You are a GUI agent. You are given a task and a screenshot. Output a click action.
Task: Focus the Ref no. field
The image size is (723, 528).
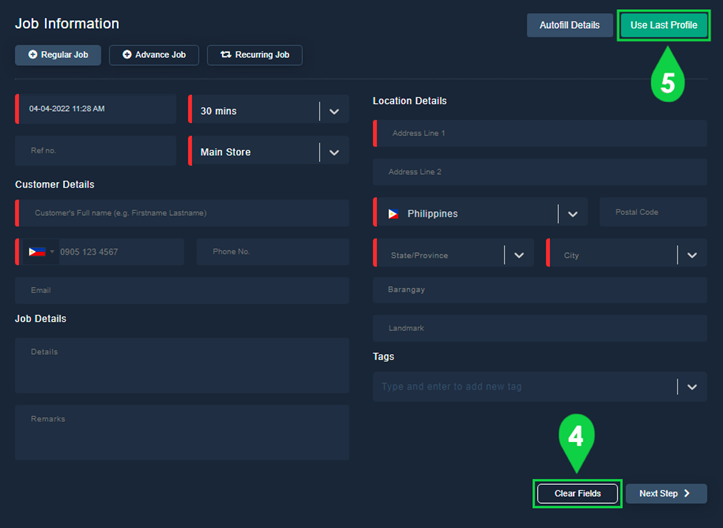point(95,150)
